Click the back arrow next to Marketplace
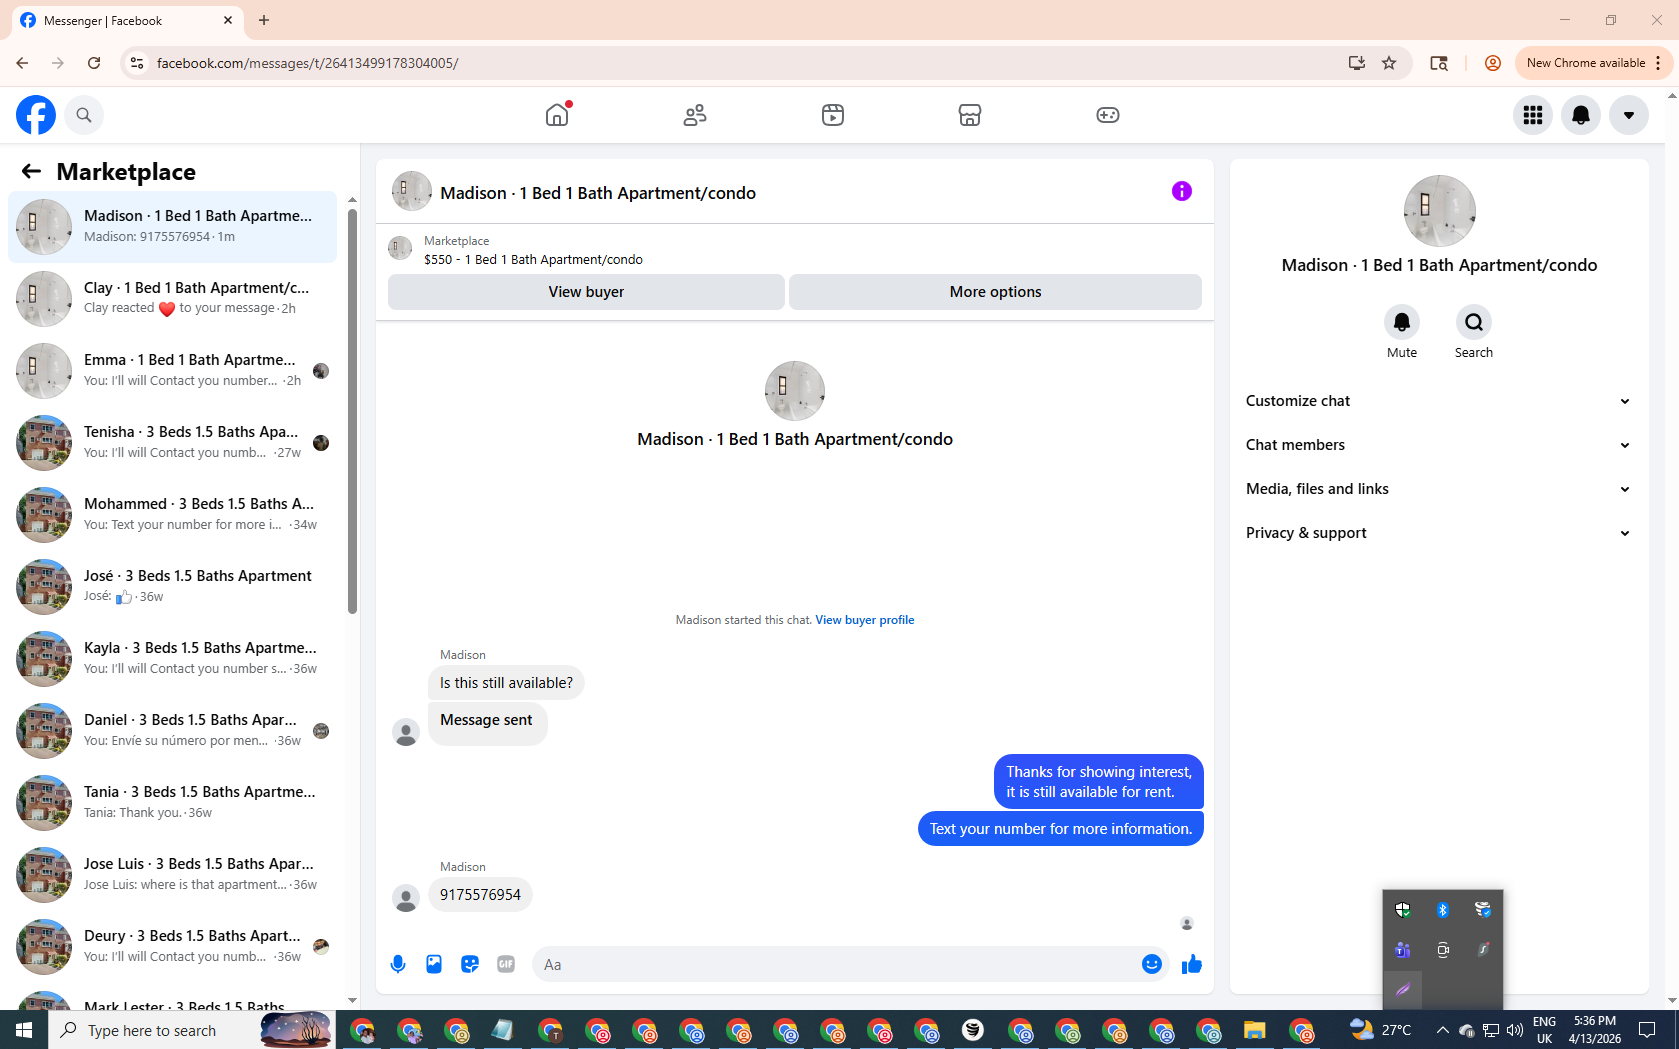The width and height of the screenshot is (1679, 1049). point(31,171)
